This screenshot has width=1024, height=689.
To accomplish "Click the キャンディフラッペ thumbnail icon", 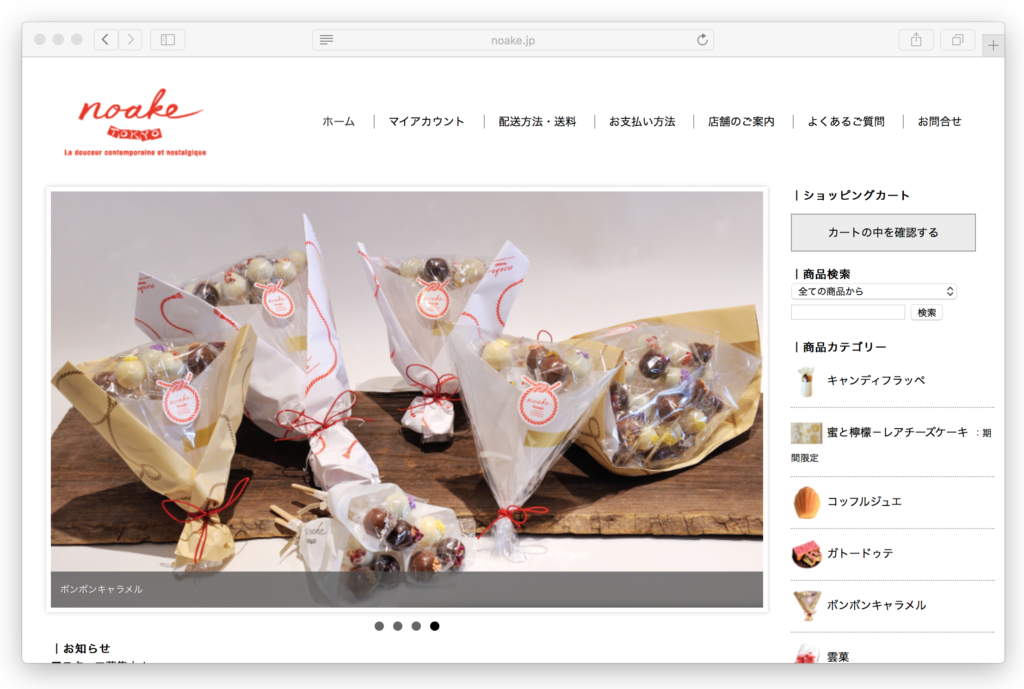I will point(806,381).
